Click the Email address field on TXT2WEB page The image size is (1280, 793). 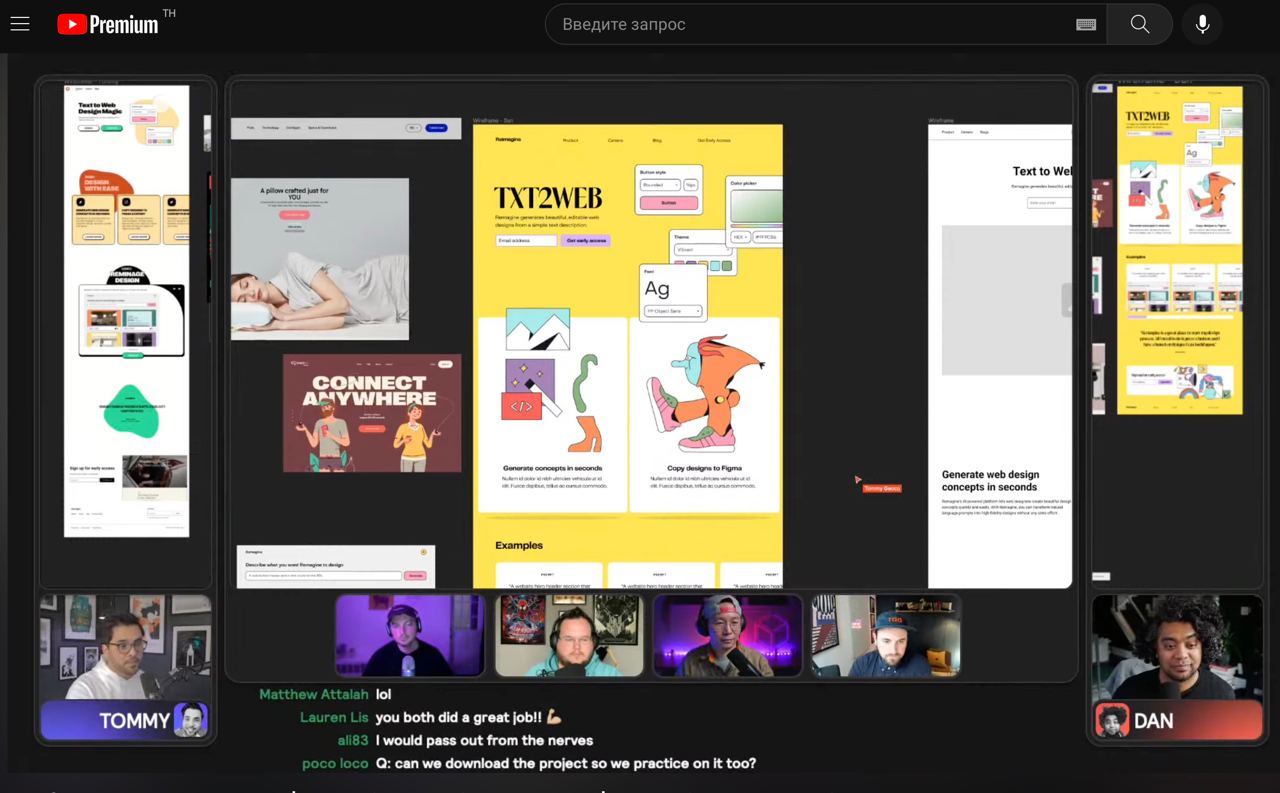click(526, 241)
